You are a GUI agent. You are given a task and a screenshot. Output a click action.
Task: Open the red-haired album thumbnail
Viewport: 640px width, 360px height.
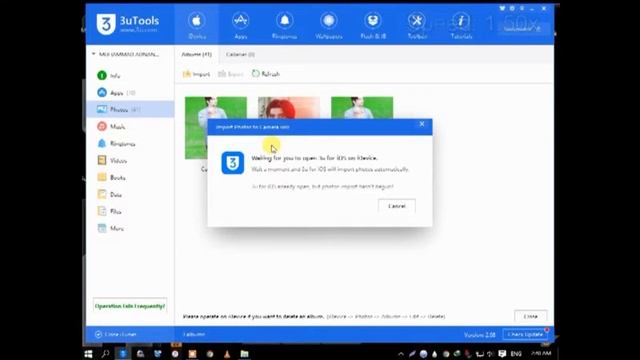pos(289,107)
